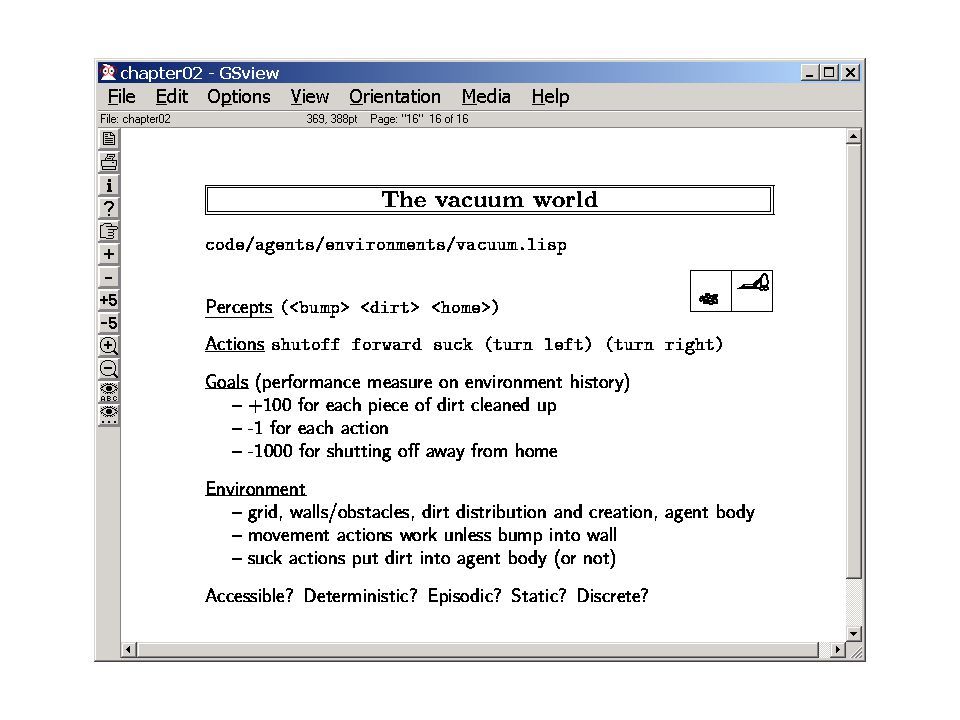The height and width of the screenshot is (720, 960).
Task: Go to a page with the pointing hand icon
Action: (x=109, y=231)
